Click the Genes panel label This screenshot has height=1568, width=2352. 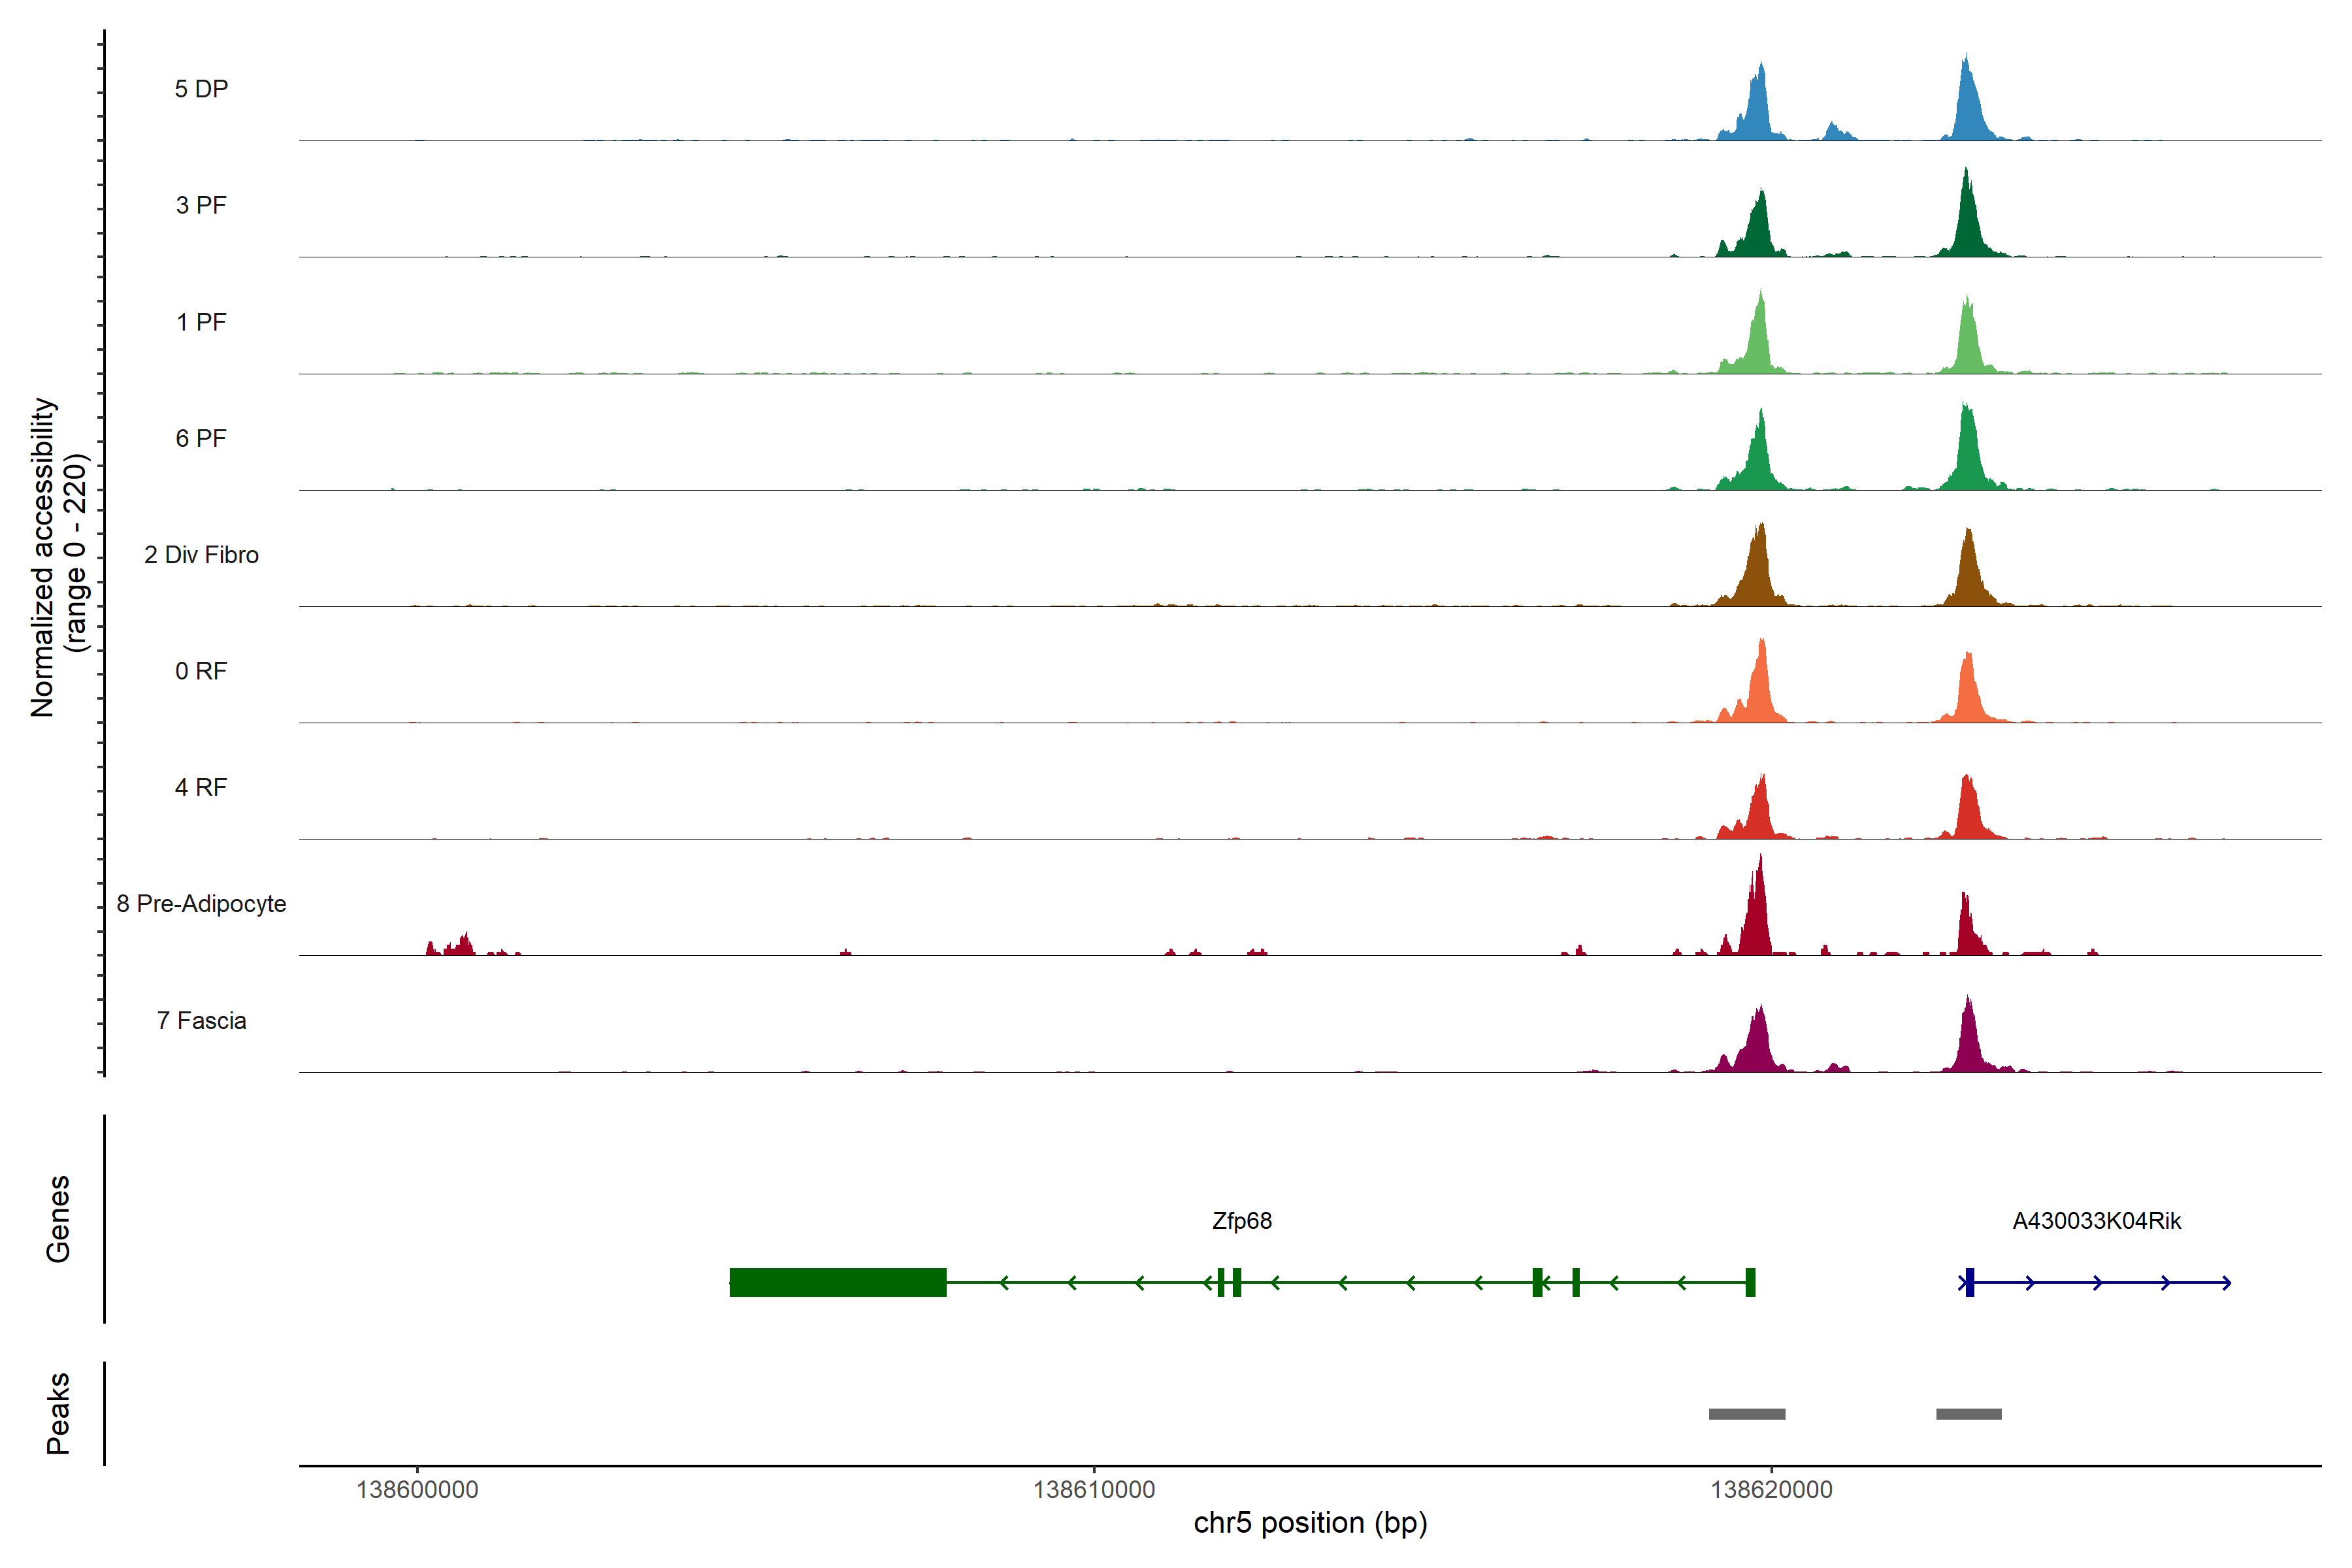click(x=58, y=1219)
